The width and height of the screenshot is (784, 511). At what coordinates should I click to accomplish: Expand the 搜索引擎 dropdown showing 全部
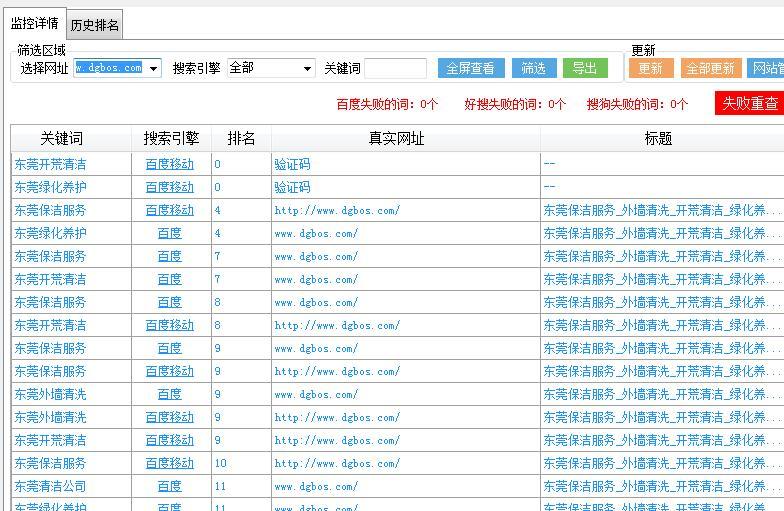pos(306,68)
